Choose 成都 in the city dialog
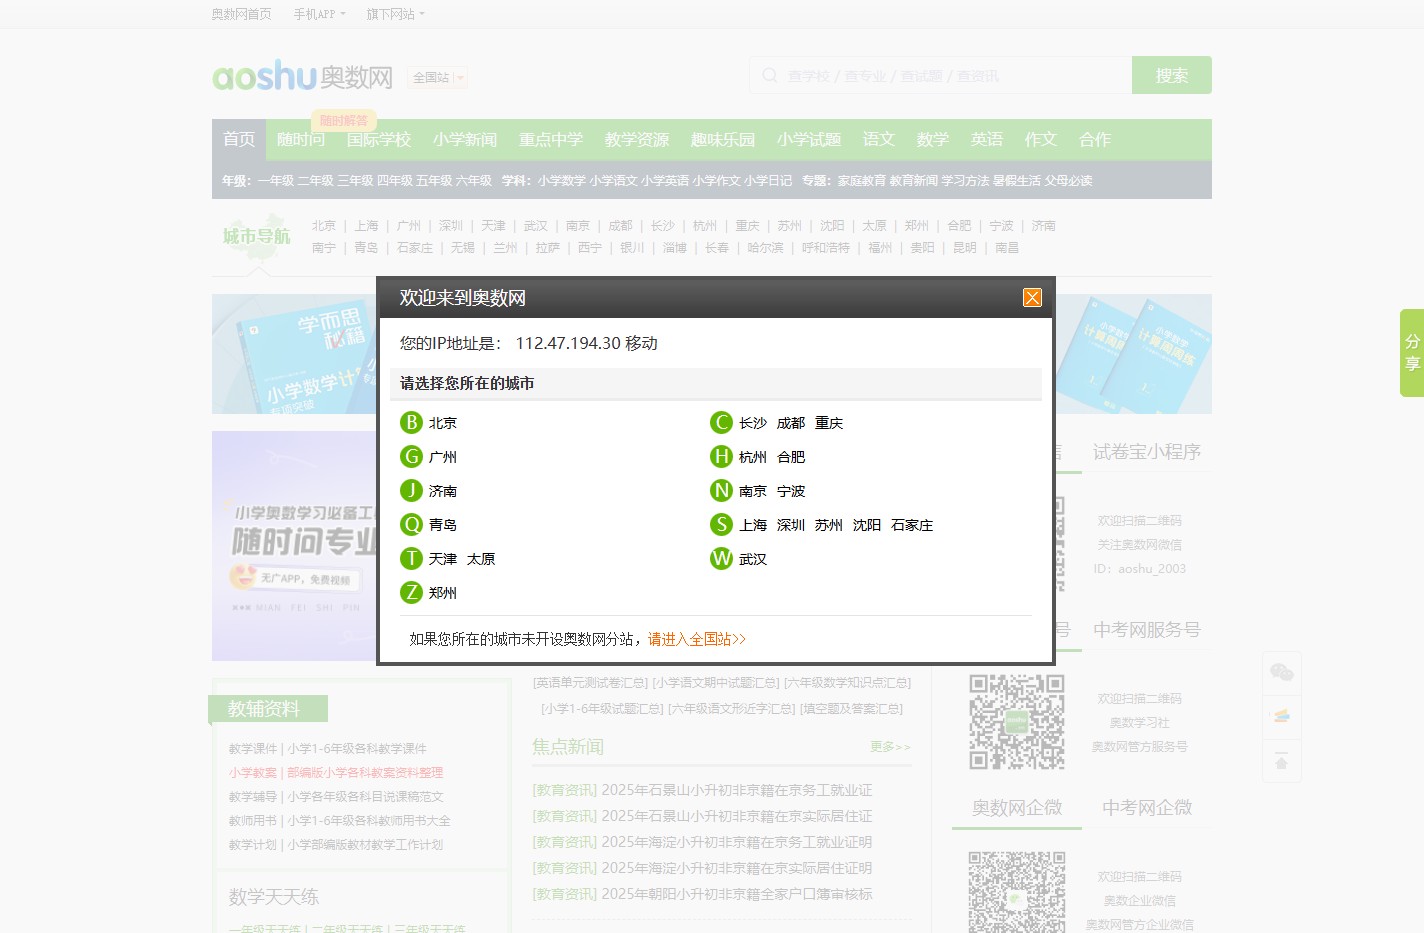 click(x=791, y=423)
